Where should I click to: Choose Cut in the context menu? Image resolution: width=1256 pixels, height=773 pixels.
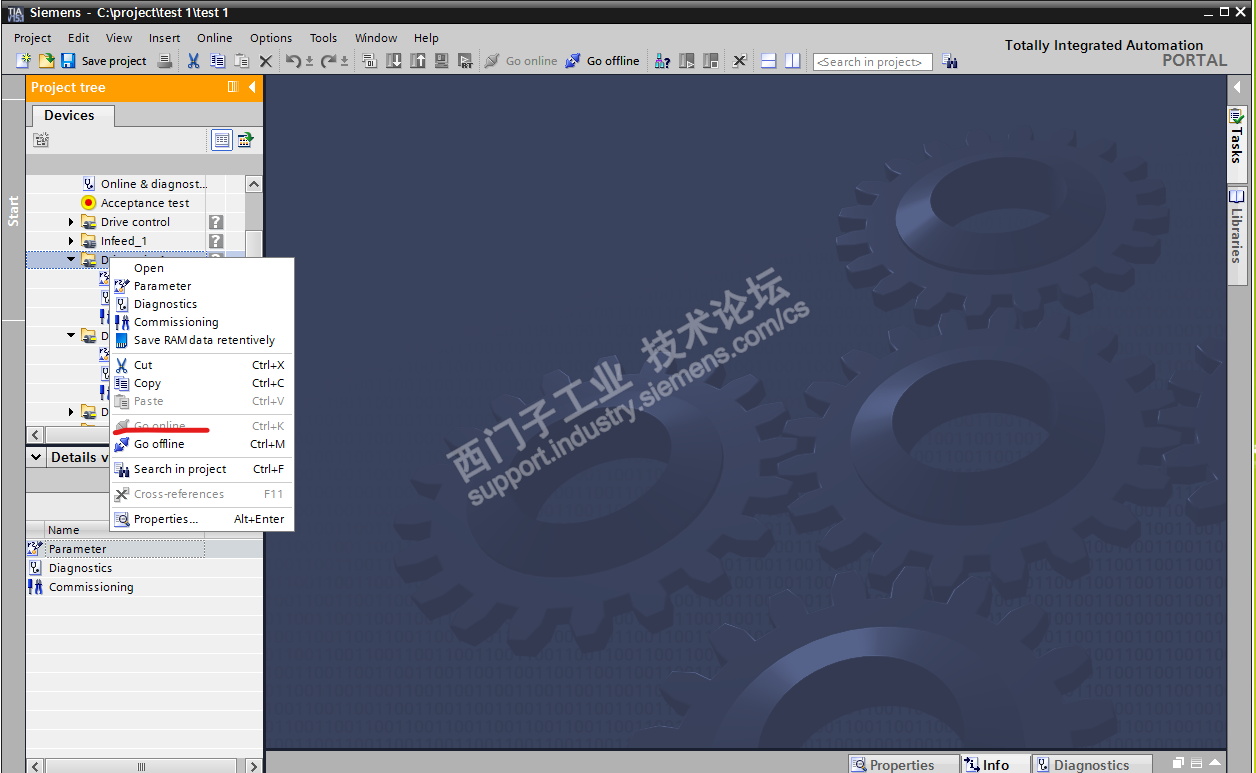[x=201, y=365]
